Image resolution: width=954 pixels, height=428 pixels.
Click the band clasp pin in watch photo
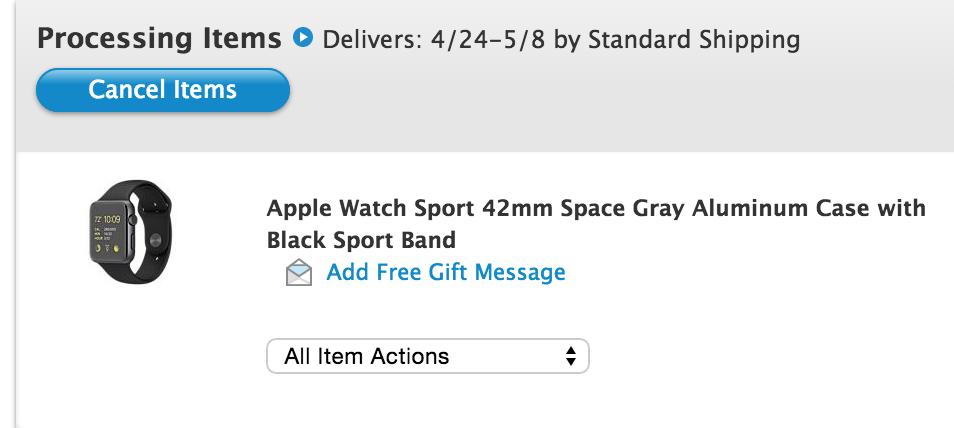[155, 239]
